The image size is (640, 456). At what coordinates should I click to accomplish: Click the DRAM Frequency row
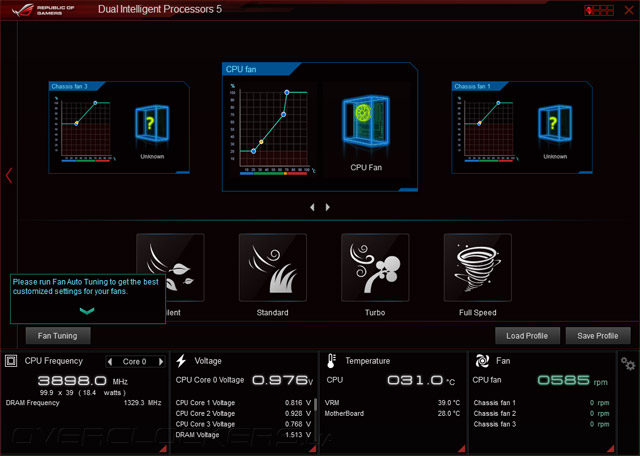pyautogui.click(x=83, y=403)
